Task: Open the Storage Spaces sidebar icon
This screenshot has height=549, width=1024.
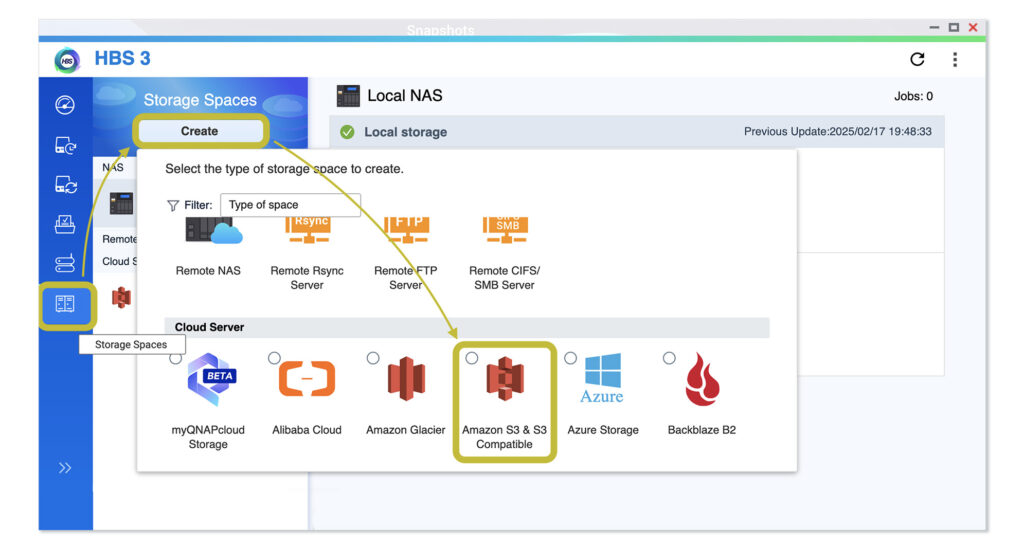Action: coord(66,304)
